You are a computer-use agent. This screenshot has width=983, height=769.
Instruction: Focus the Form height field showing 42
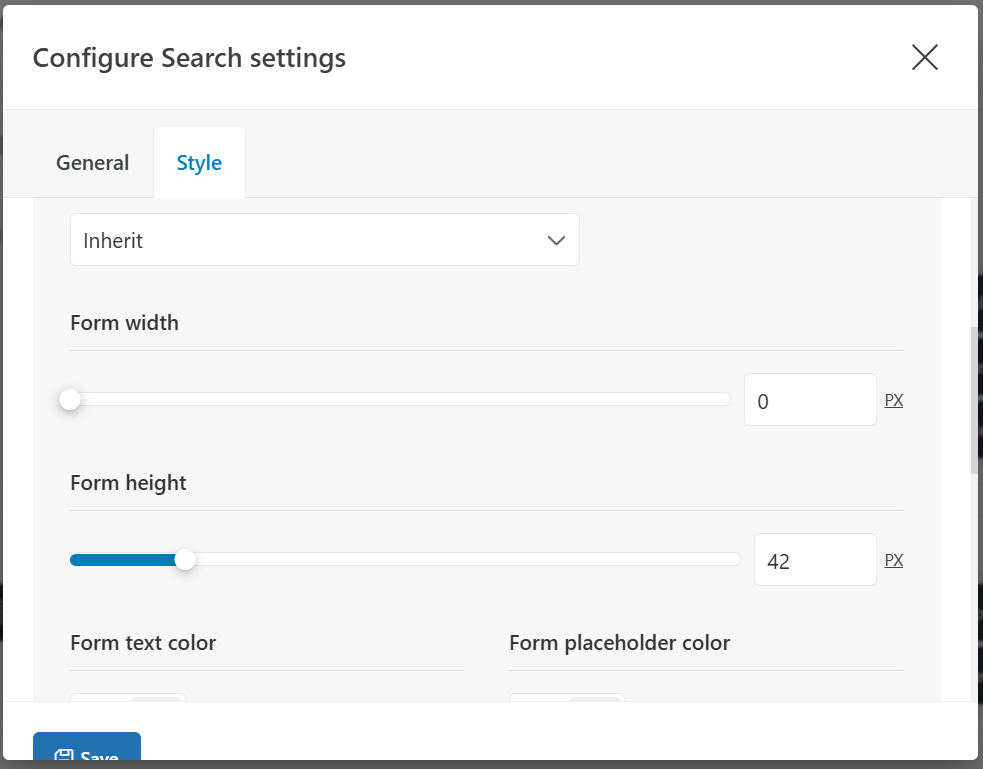click(814, 560)
